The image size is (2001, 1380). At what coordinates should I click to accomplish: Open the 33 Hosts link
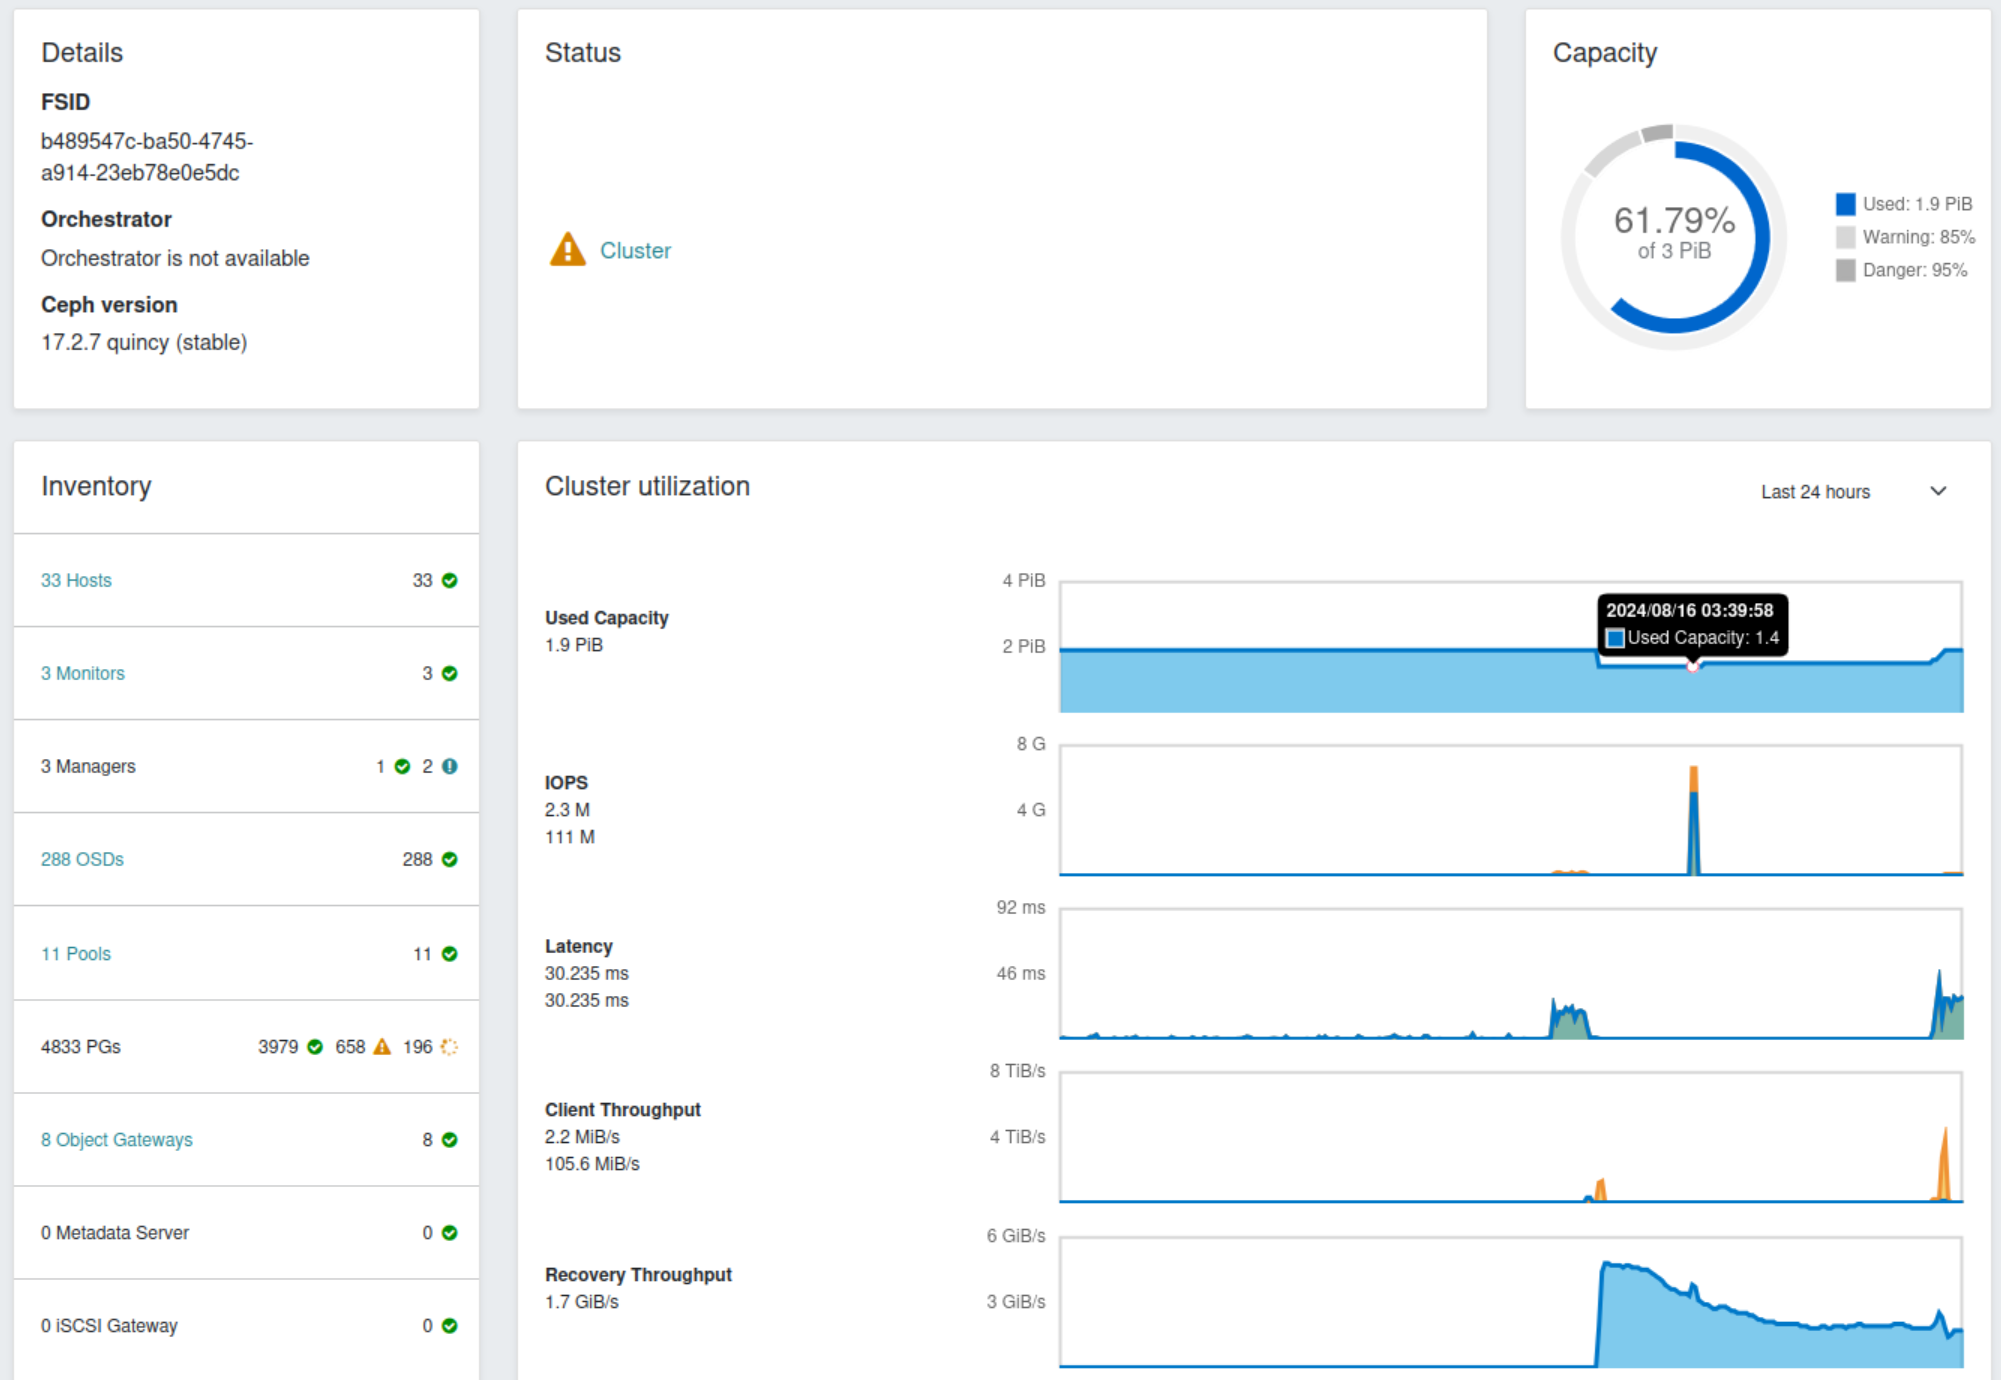pos(76,580)
